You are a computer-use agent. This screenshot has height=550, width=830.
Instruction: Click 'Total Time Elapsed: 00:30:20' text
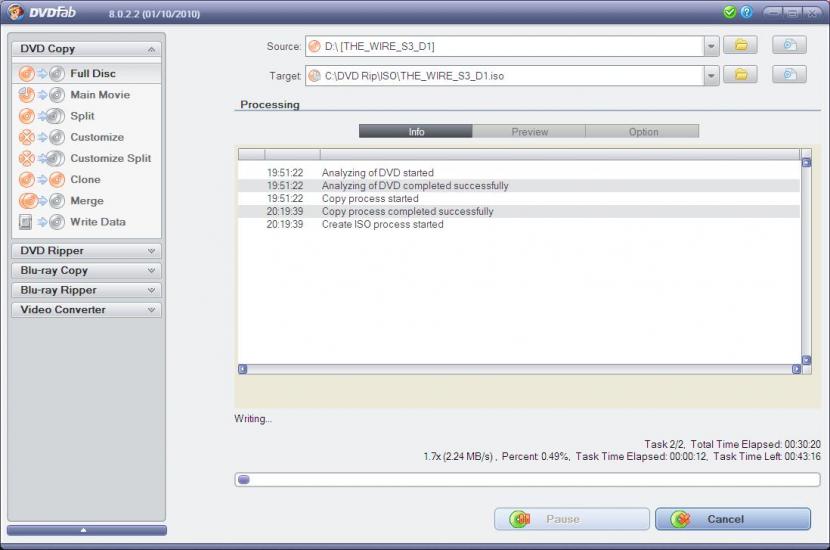755,444
